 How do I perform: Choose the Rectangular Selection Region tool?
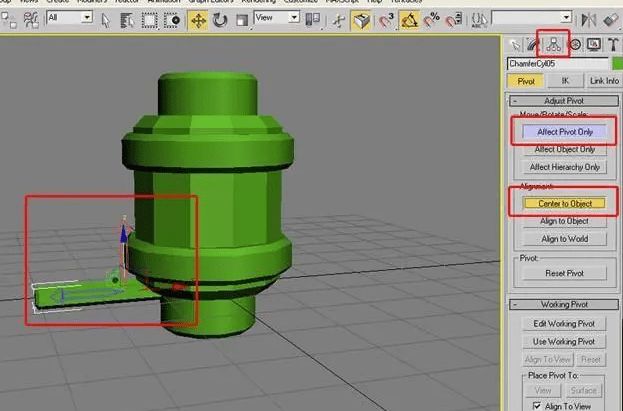(x=150, y=20)
